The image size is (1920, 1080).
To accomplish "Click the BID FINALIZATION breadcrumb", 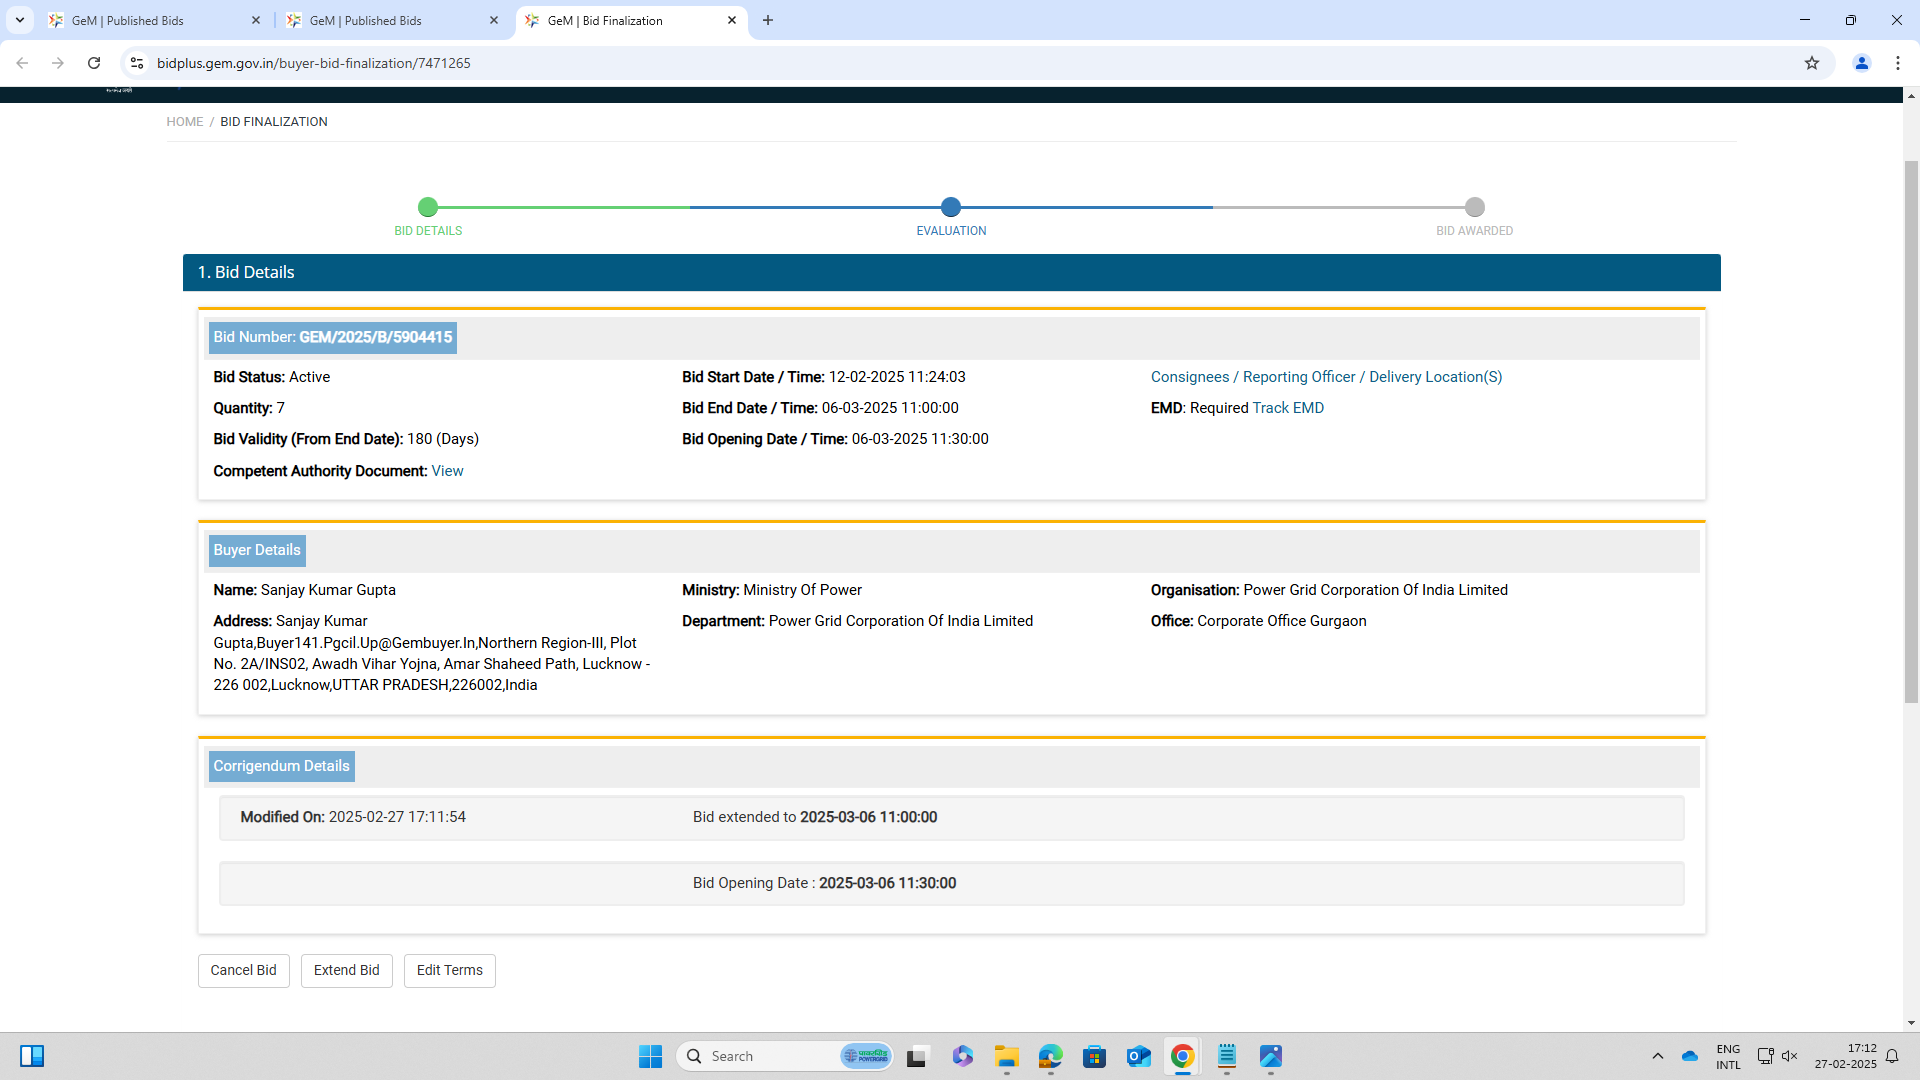I will (x=274, y=122).
